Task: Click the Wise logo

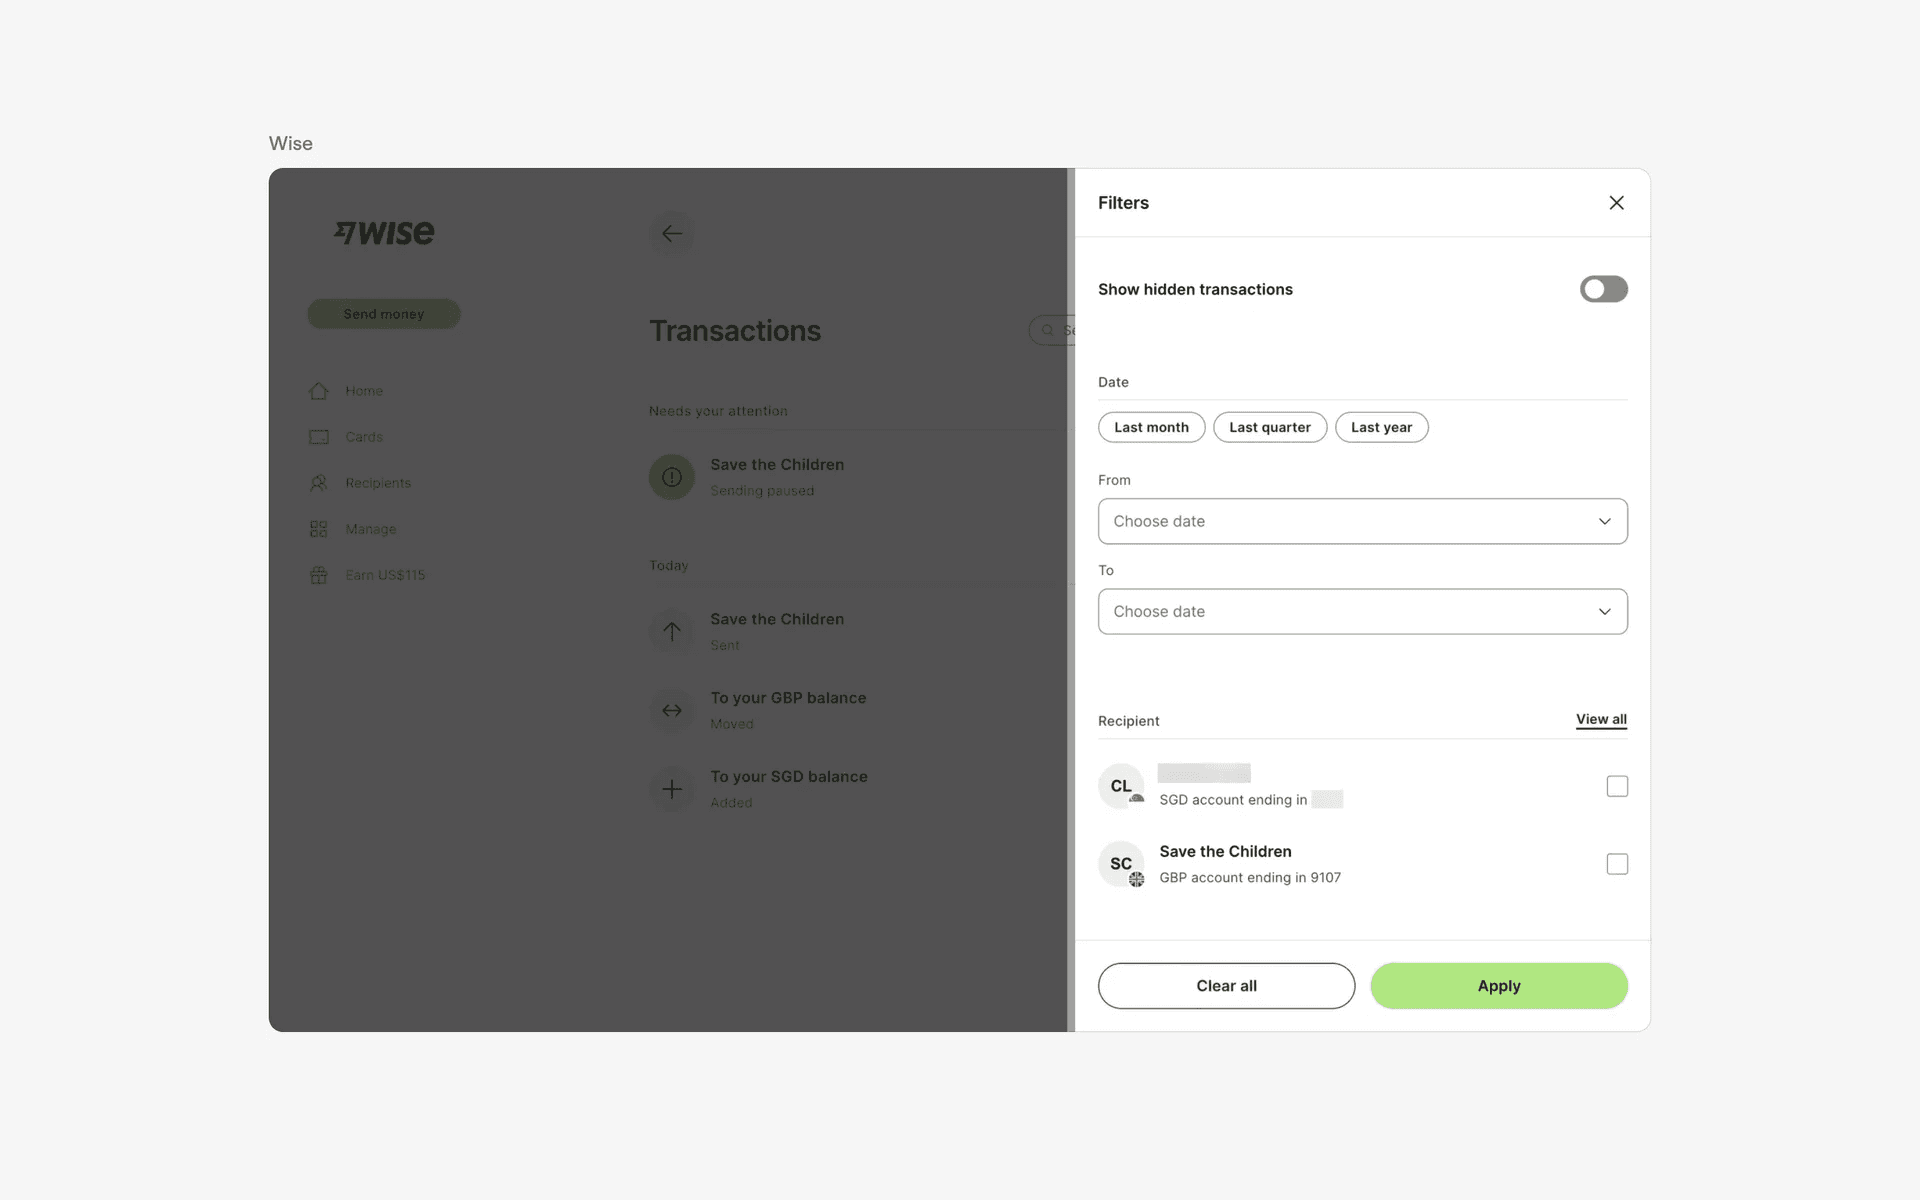Action: pos(384,233)
